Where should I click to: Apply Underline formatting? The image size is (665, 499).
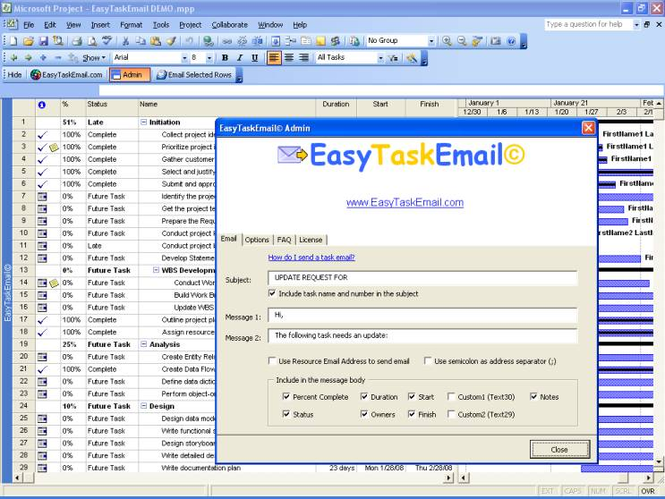pos(254,58)
